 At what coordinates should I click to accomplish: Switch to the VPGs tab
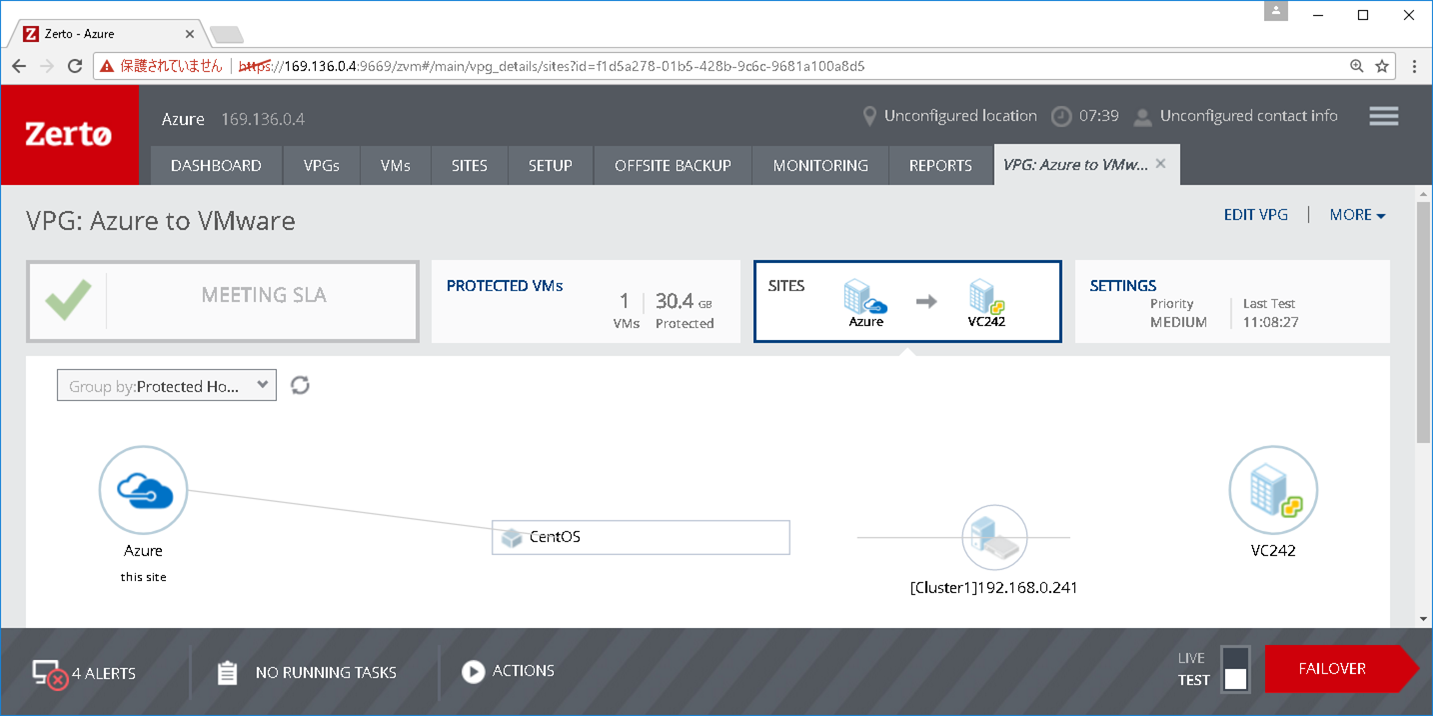[x=321, y=166]
